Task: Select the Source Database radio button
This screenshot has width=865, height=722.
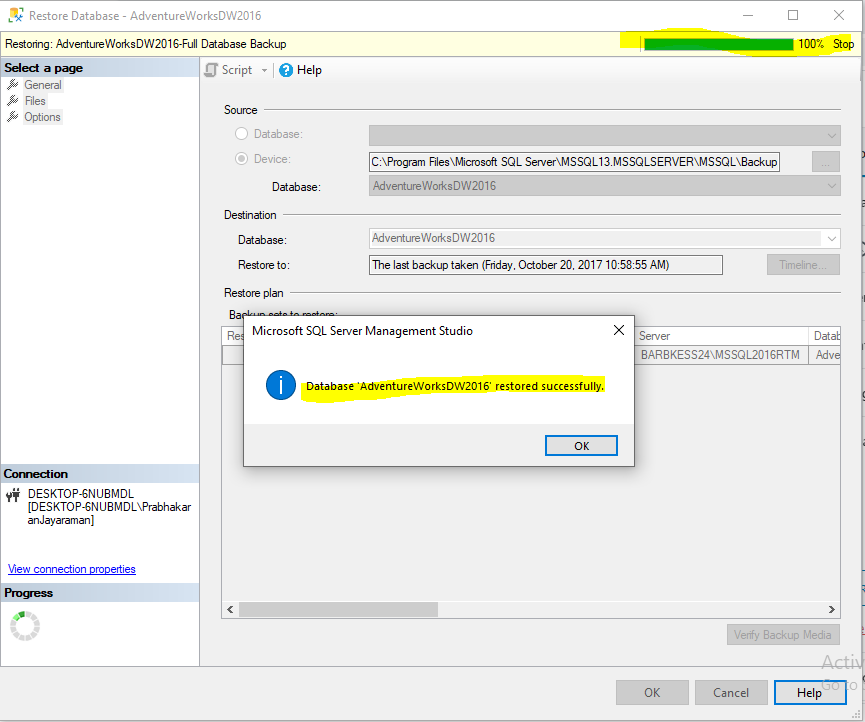Action: [x=241, y=133]
